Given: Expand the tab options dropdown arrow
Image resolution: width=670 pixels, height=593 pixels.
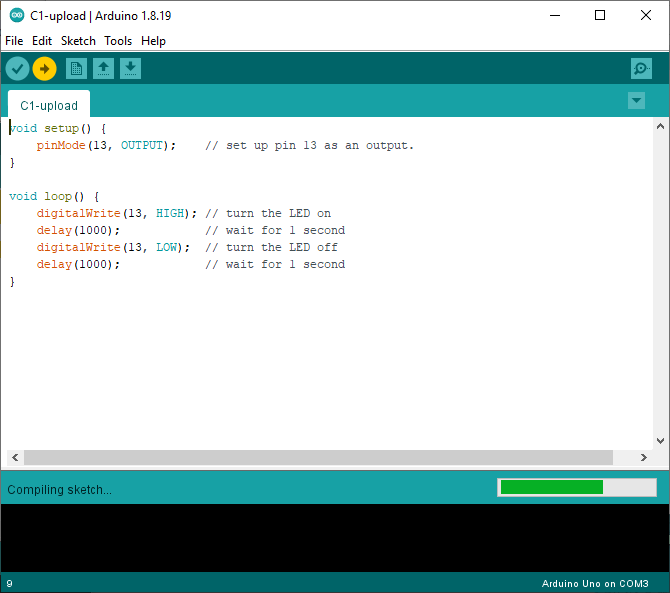Looking at the screenshot, I should [636, 101].
